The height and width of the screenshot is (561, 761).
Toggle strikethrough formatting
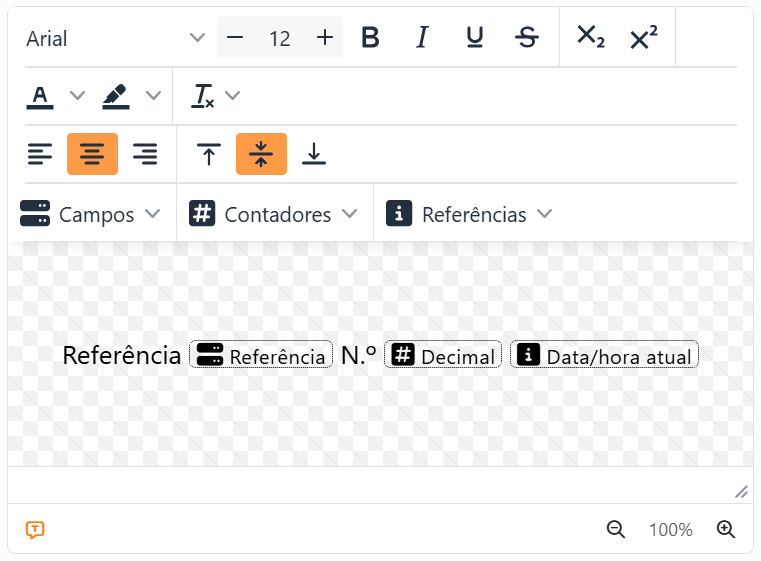(x=527, y=37)
